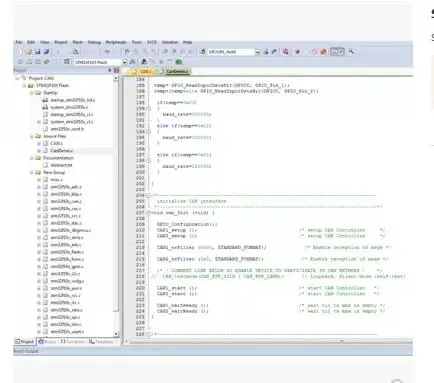Open Configuration wrench icon on toolbar
This screenshot has width=434, height=383.
point(351,52)
